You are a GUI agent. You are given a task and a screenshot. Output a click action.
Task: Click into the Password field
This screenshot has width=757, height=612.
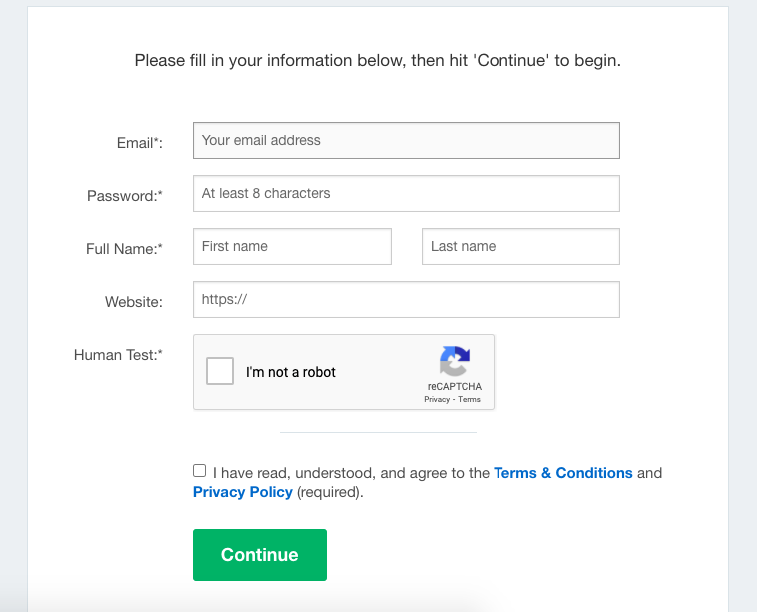pyautogui.click(x=406, y=194)
